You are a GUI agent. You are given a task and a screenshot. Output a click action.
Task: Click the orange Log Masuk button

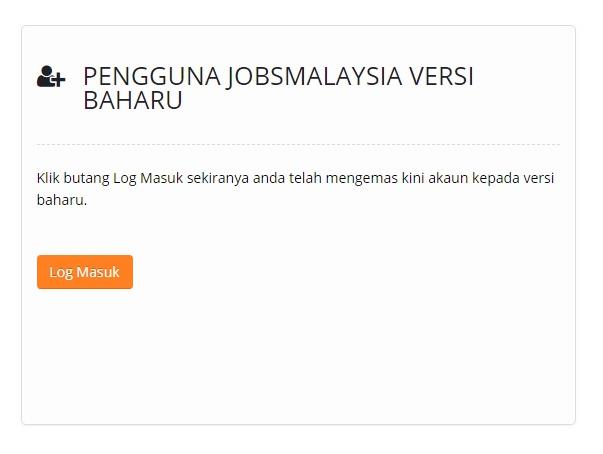(x=85, y=272)
